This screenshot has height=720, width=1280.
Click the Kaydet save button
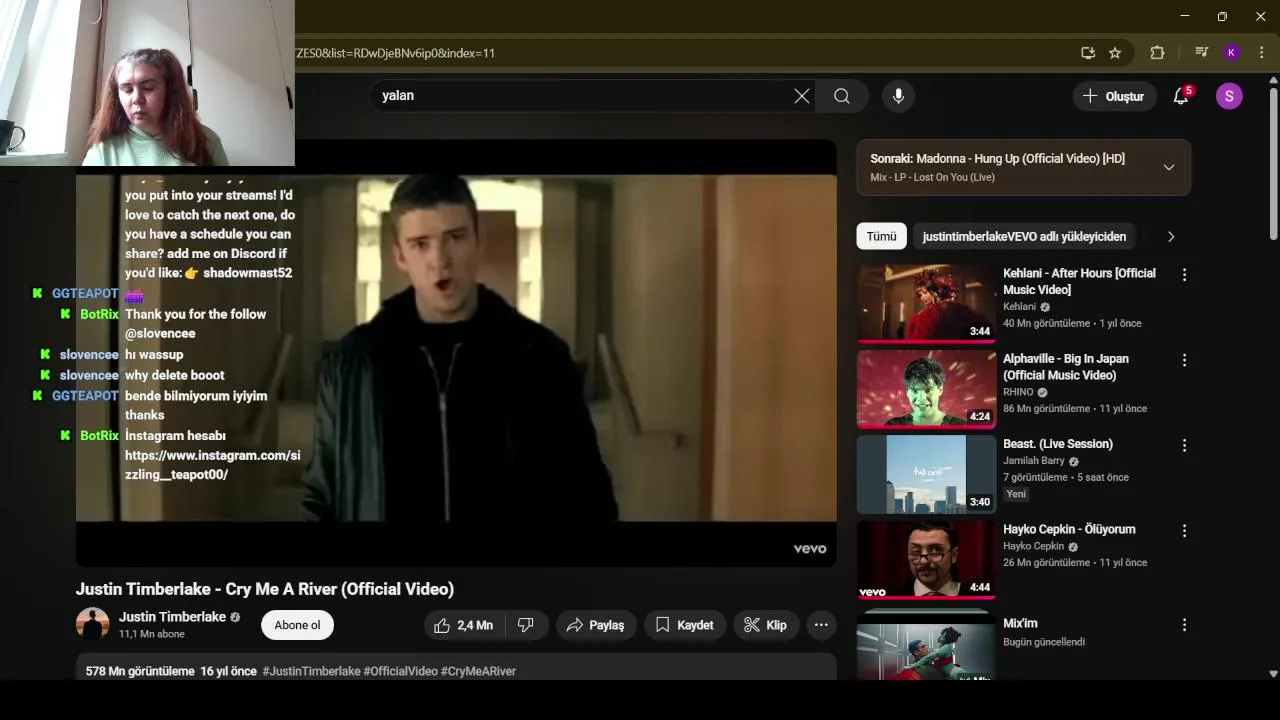click(684, 625)
